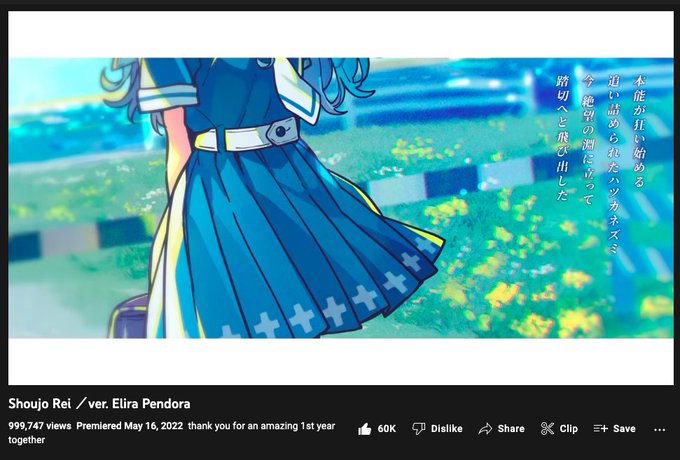Screen dimensions: 680x460
Task: Click the Save label
Action: click(624, 429)
